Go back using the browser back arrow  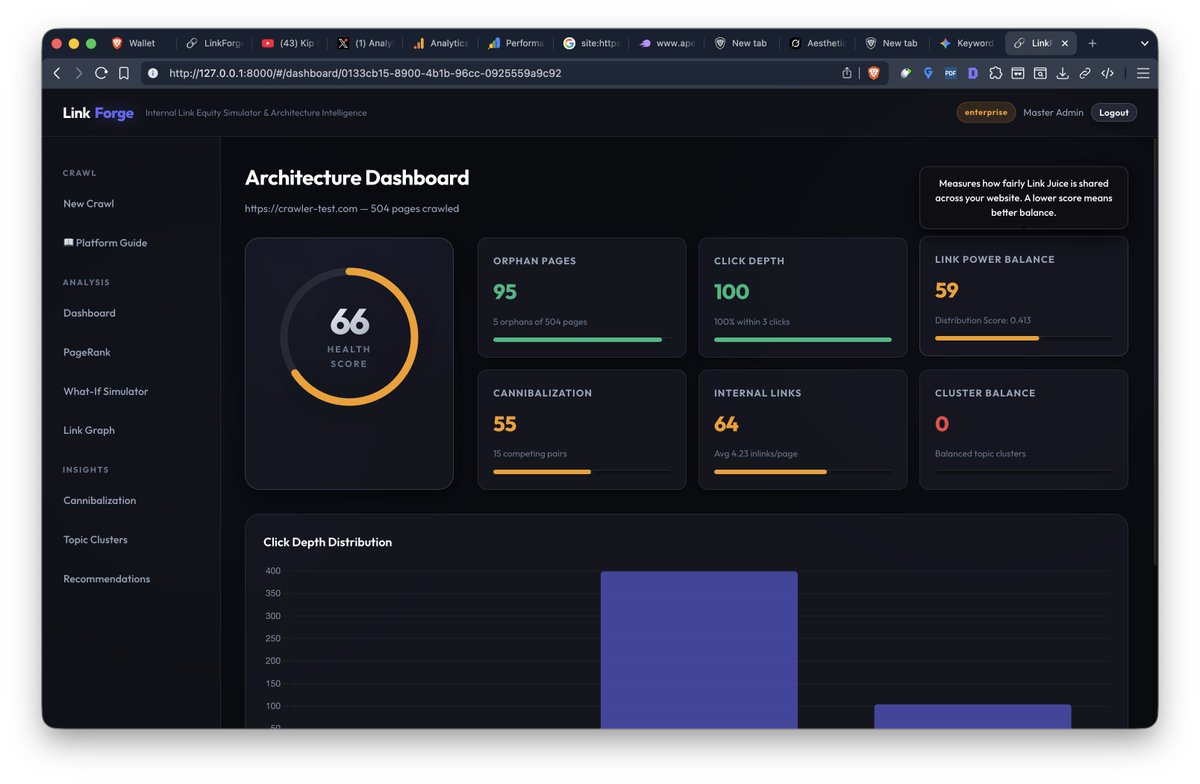56,73
